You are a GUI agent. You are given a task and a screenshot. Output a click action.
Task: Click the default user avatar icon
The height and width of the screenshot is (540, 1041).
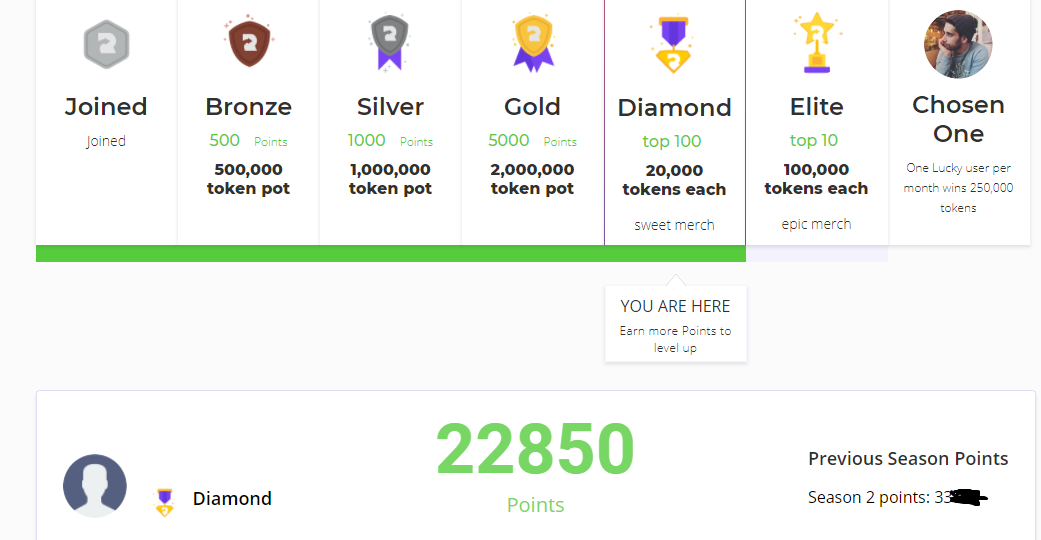[95, 486]
